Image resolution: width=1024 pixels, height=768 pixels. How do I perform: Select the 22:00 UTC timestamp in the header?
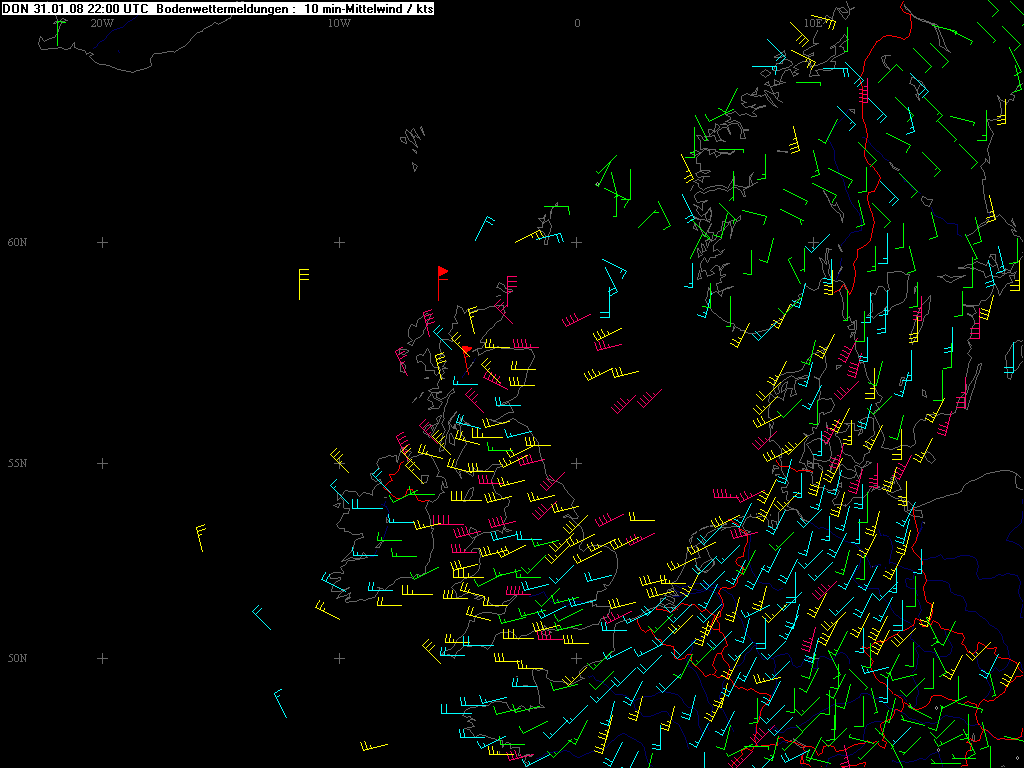[x=114, y=8]
